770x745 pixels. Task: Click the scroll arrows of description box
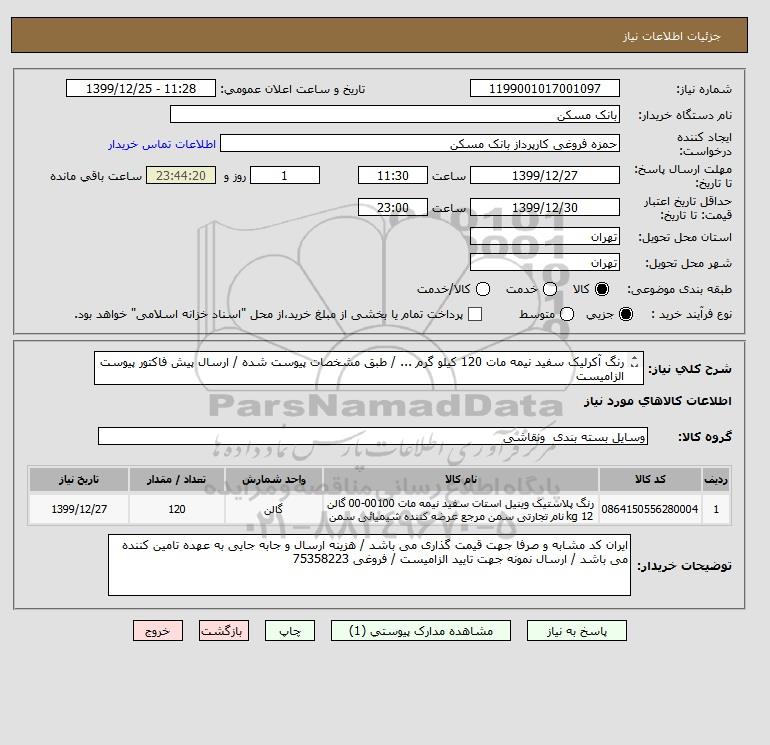(x=634, y=362)
